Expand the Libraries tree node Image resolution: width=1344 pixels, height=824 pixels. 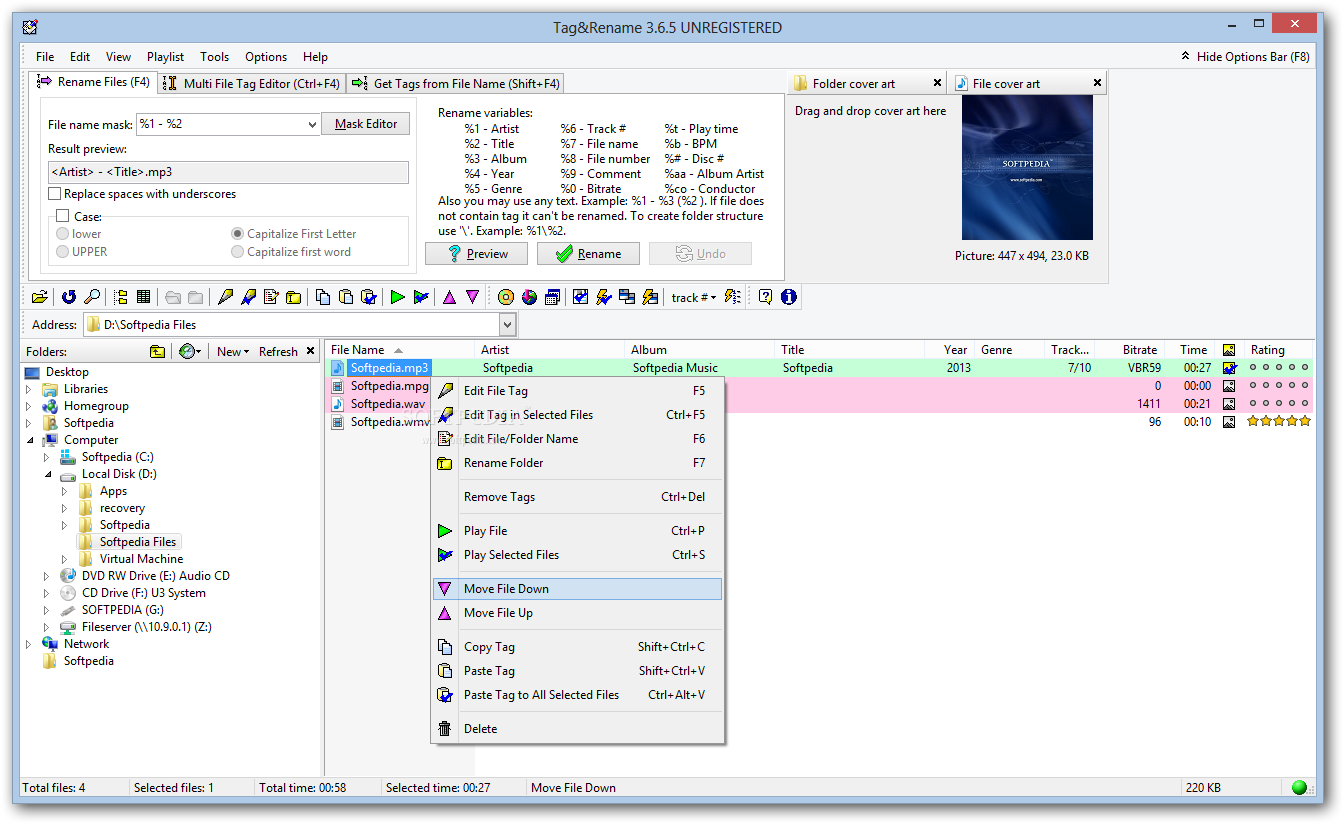(x=29, y=389)
